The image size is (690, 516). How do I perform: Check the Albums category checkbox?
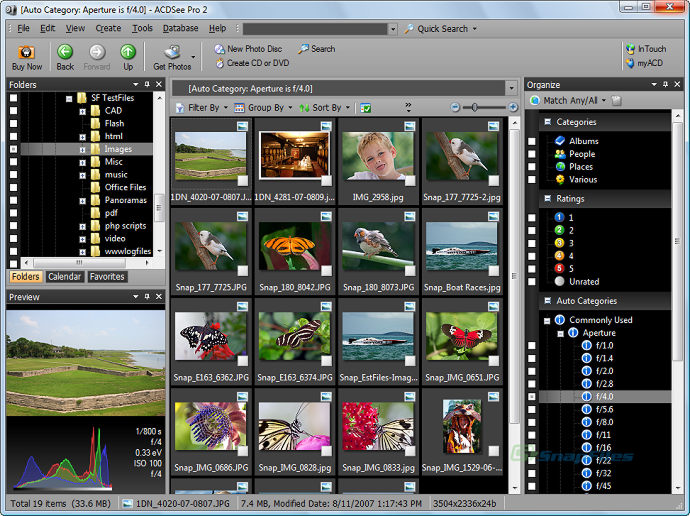533,141
